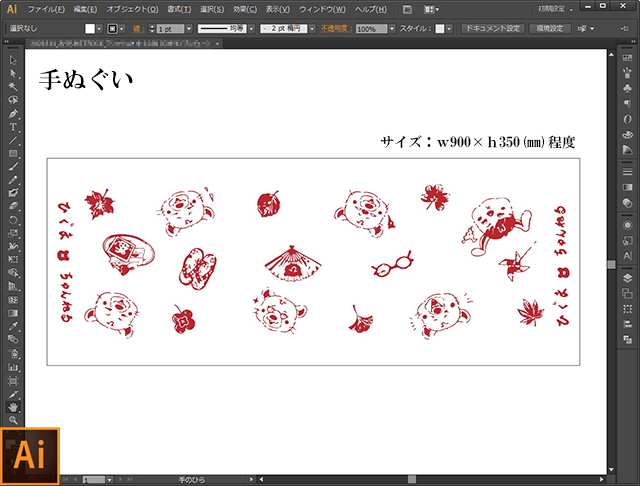The image size is (640, 486).
Task: Expand the 2 pt brush definition dropdown
Action: click(x=312, y=29)
